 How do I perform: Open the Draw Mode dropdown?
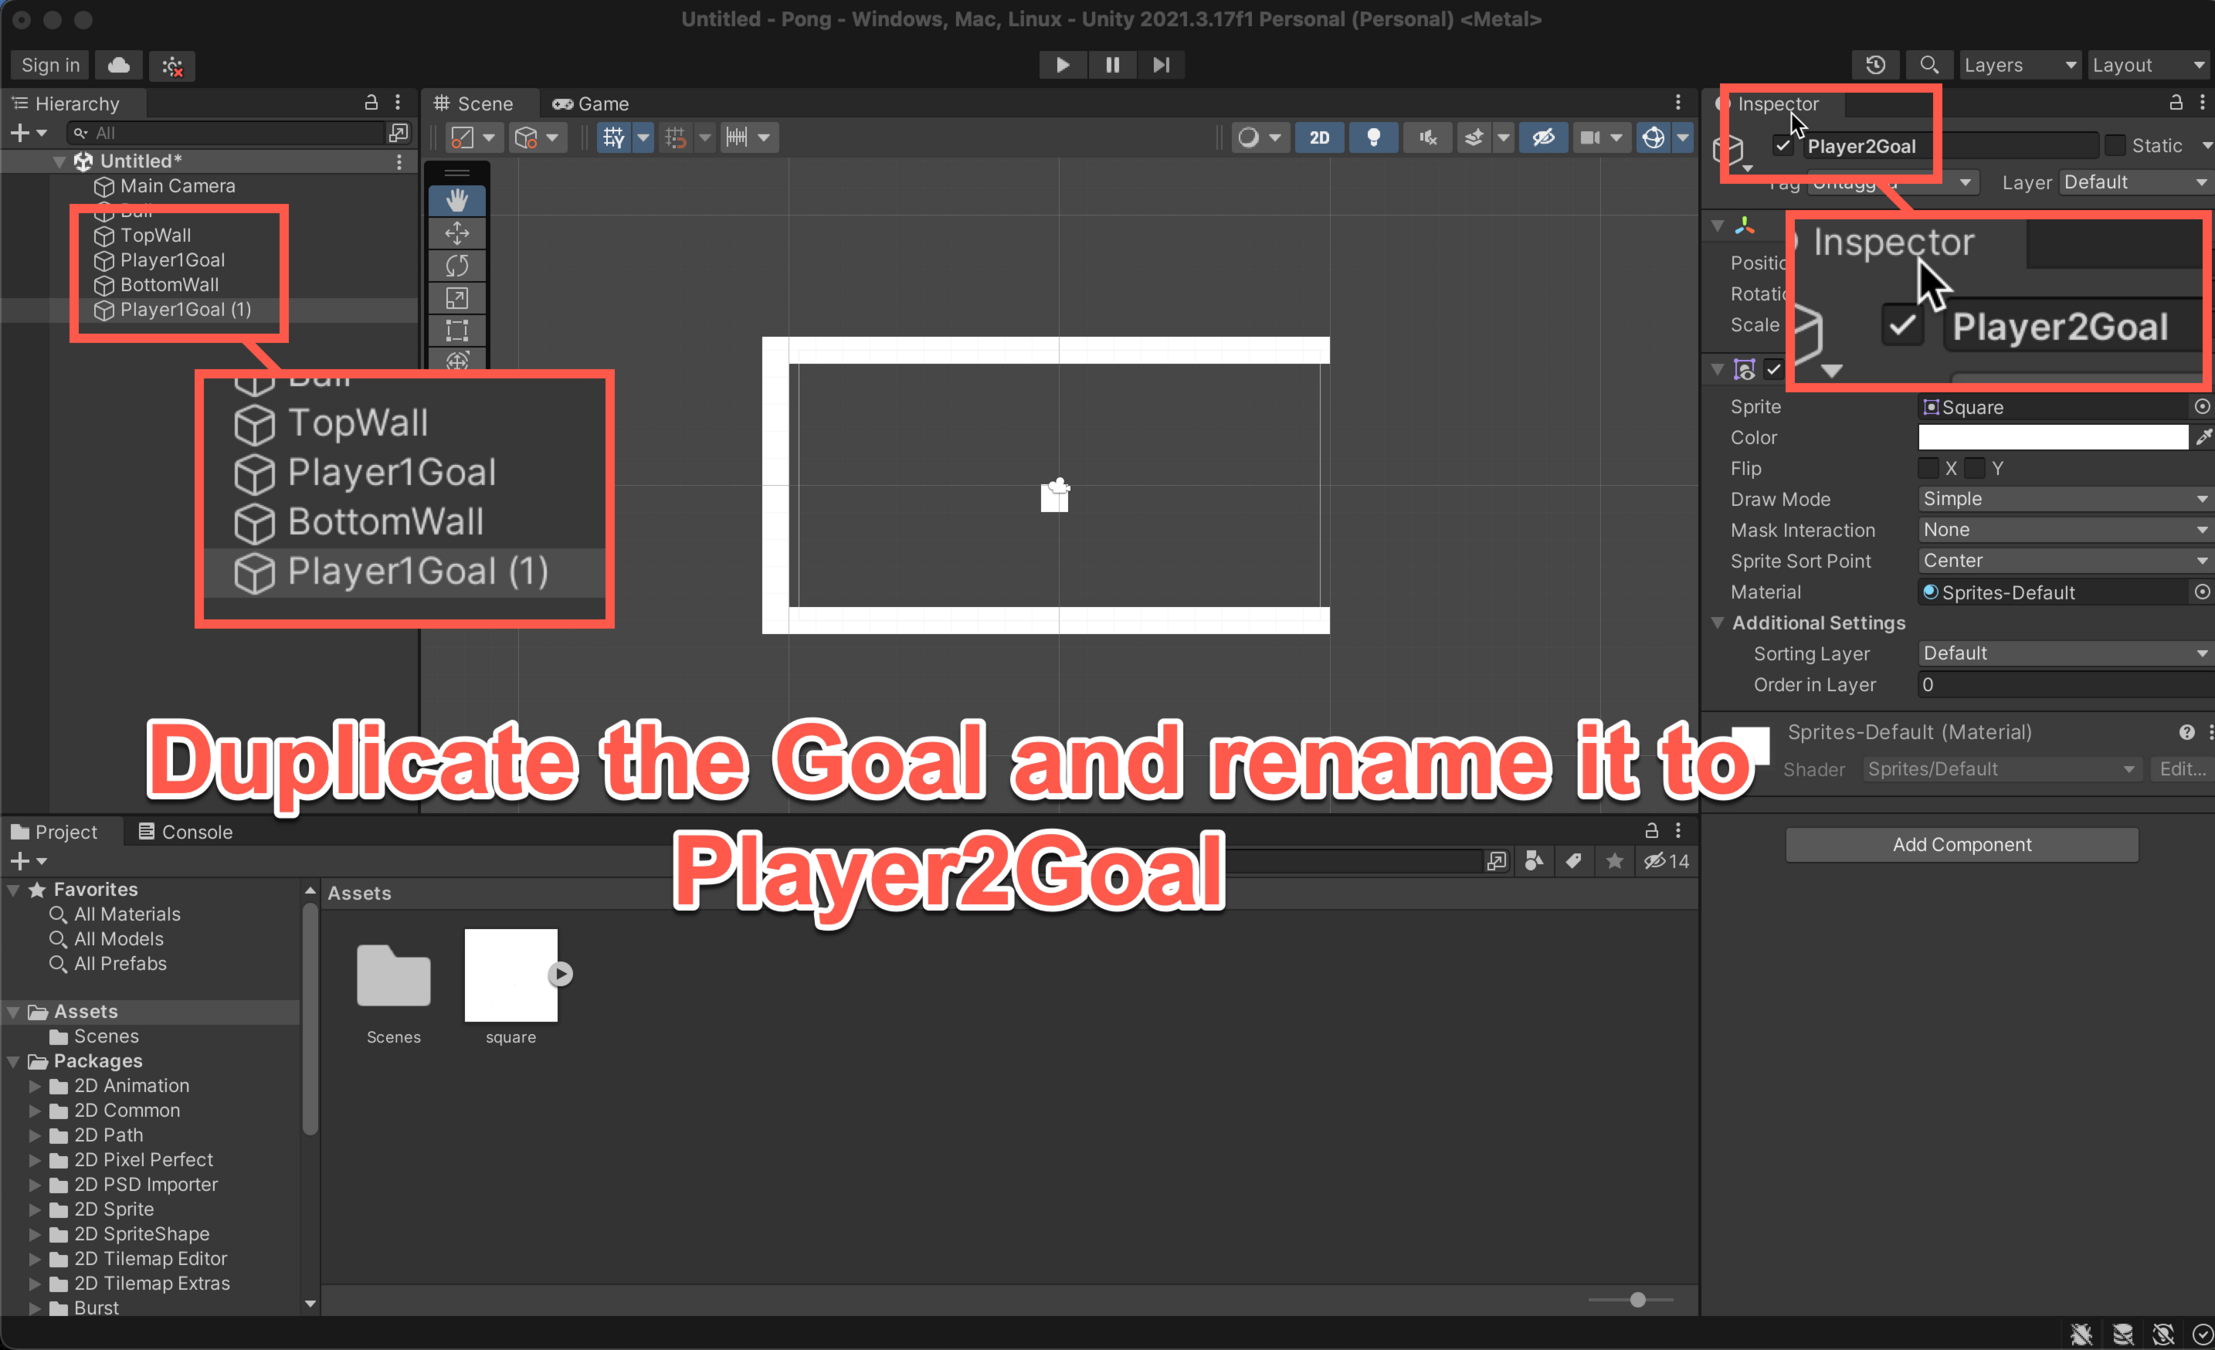click(x=2063, y=499)
